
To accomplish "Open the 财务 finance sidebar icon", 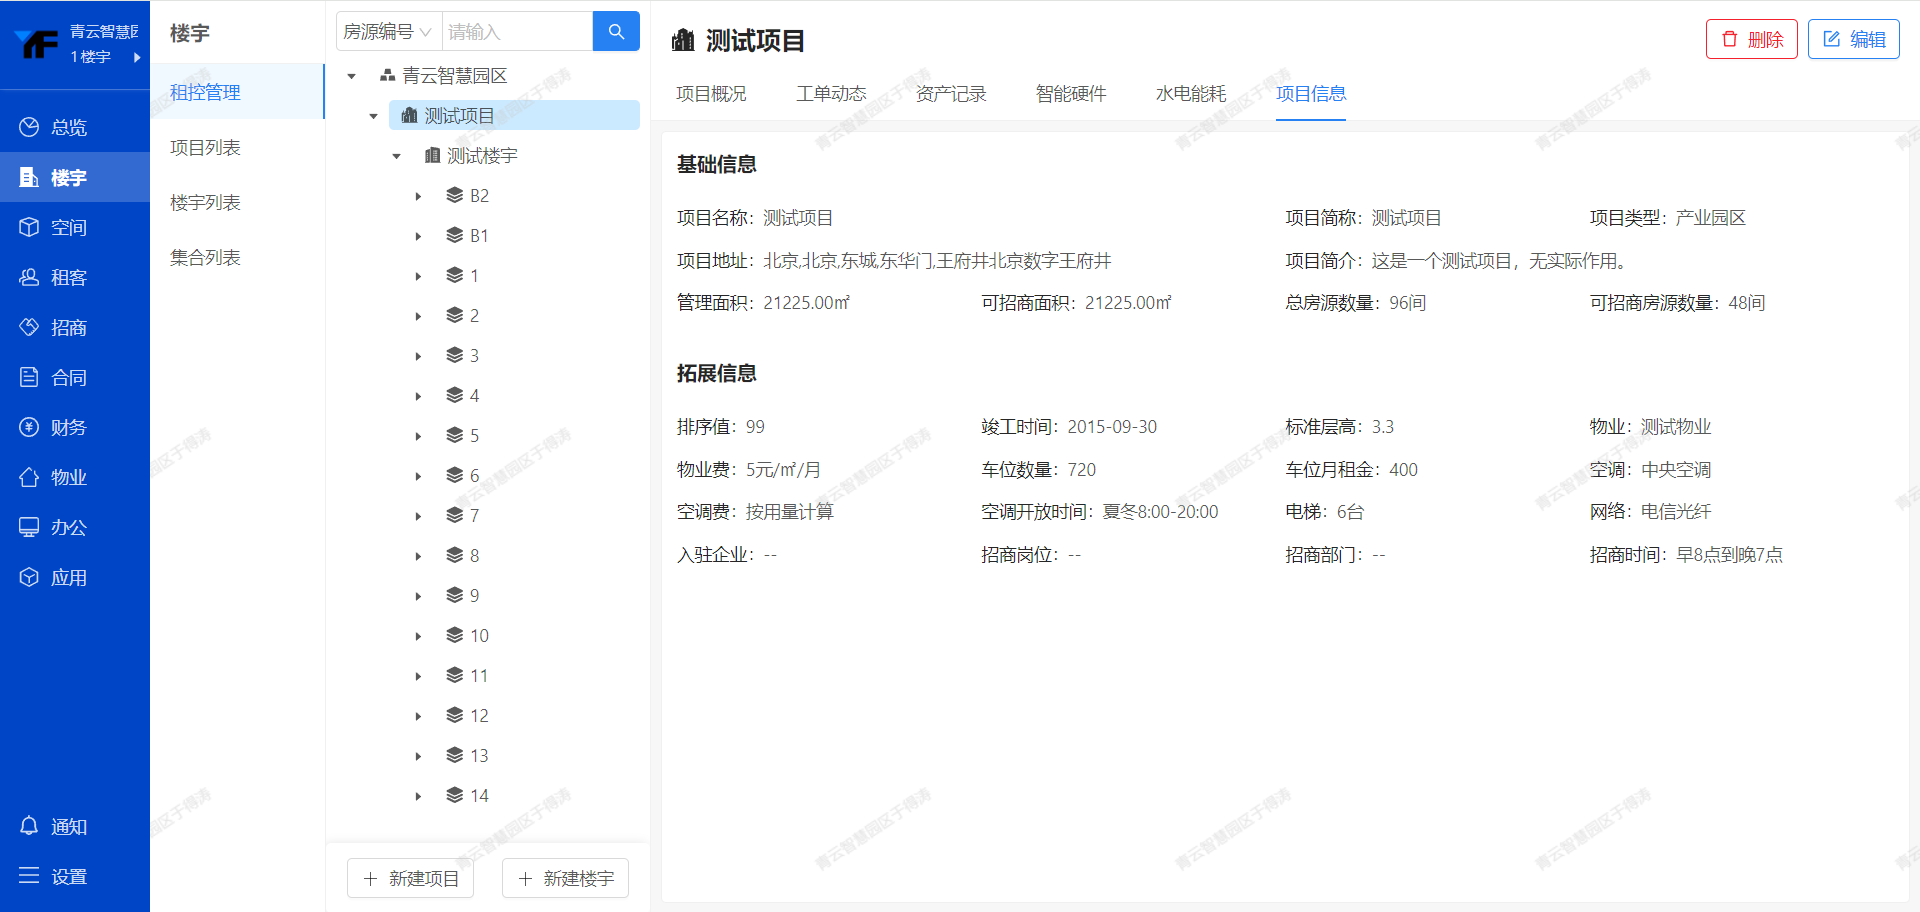I will click(30, 427).
